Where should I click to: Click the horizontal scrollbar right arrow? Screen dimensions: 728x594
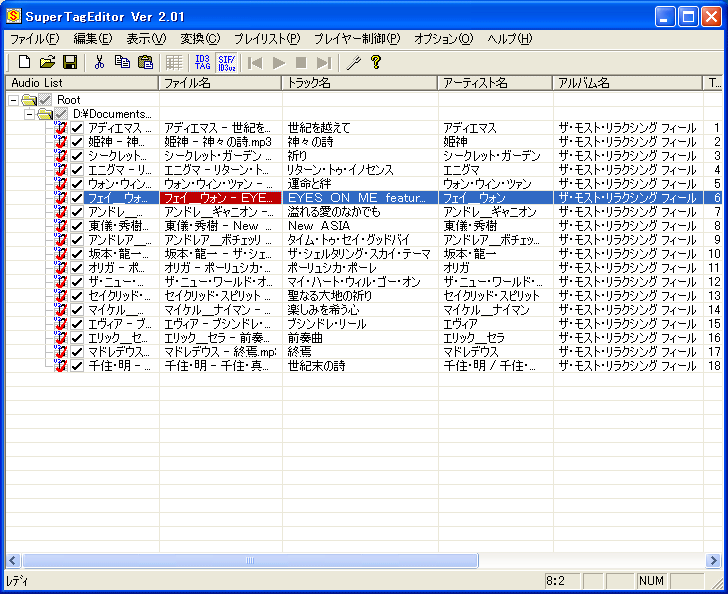[x=714, y=561]
